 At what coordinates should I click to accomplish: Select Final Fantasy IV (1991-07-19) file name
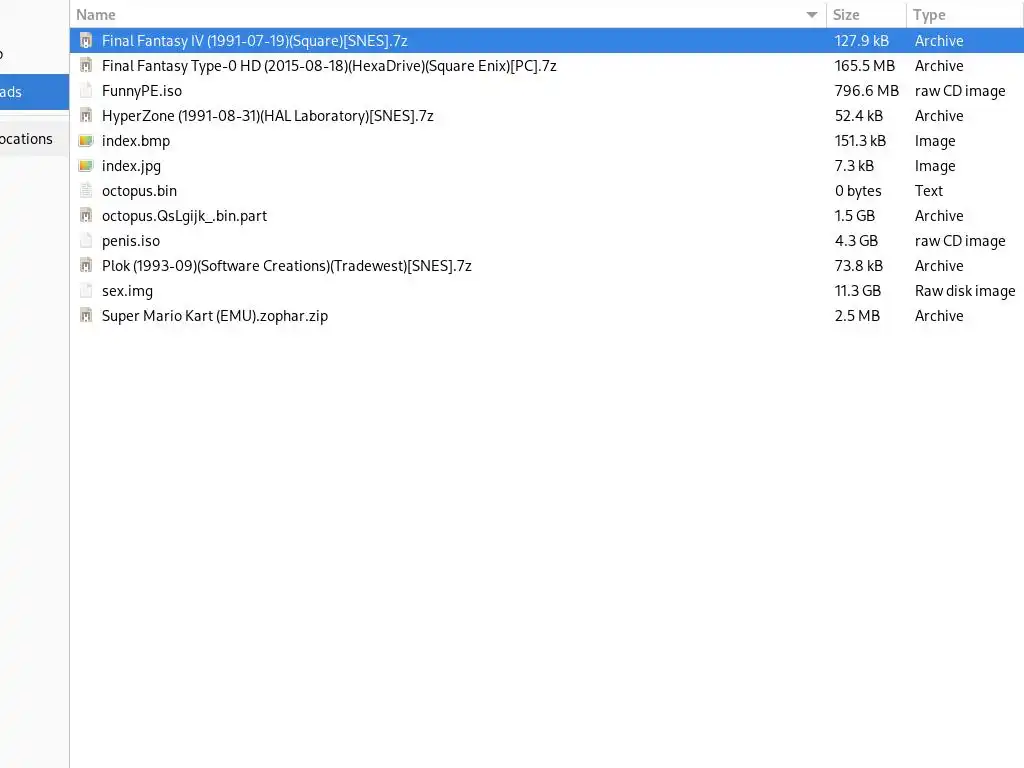tap(255, 40)
